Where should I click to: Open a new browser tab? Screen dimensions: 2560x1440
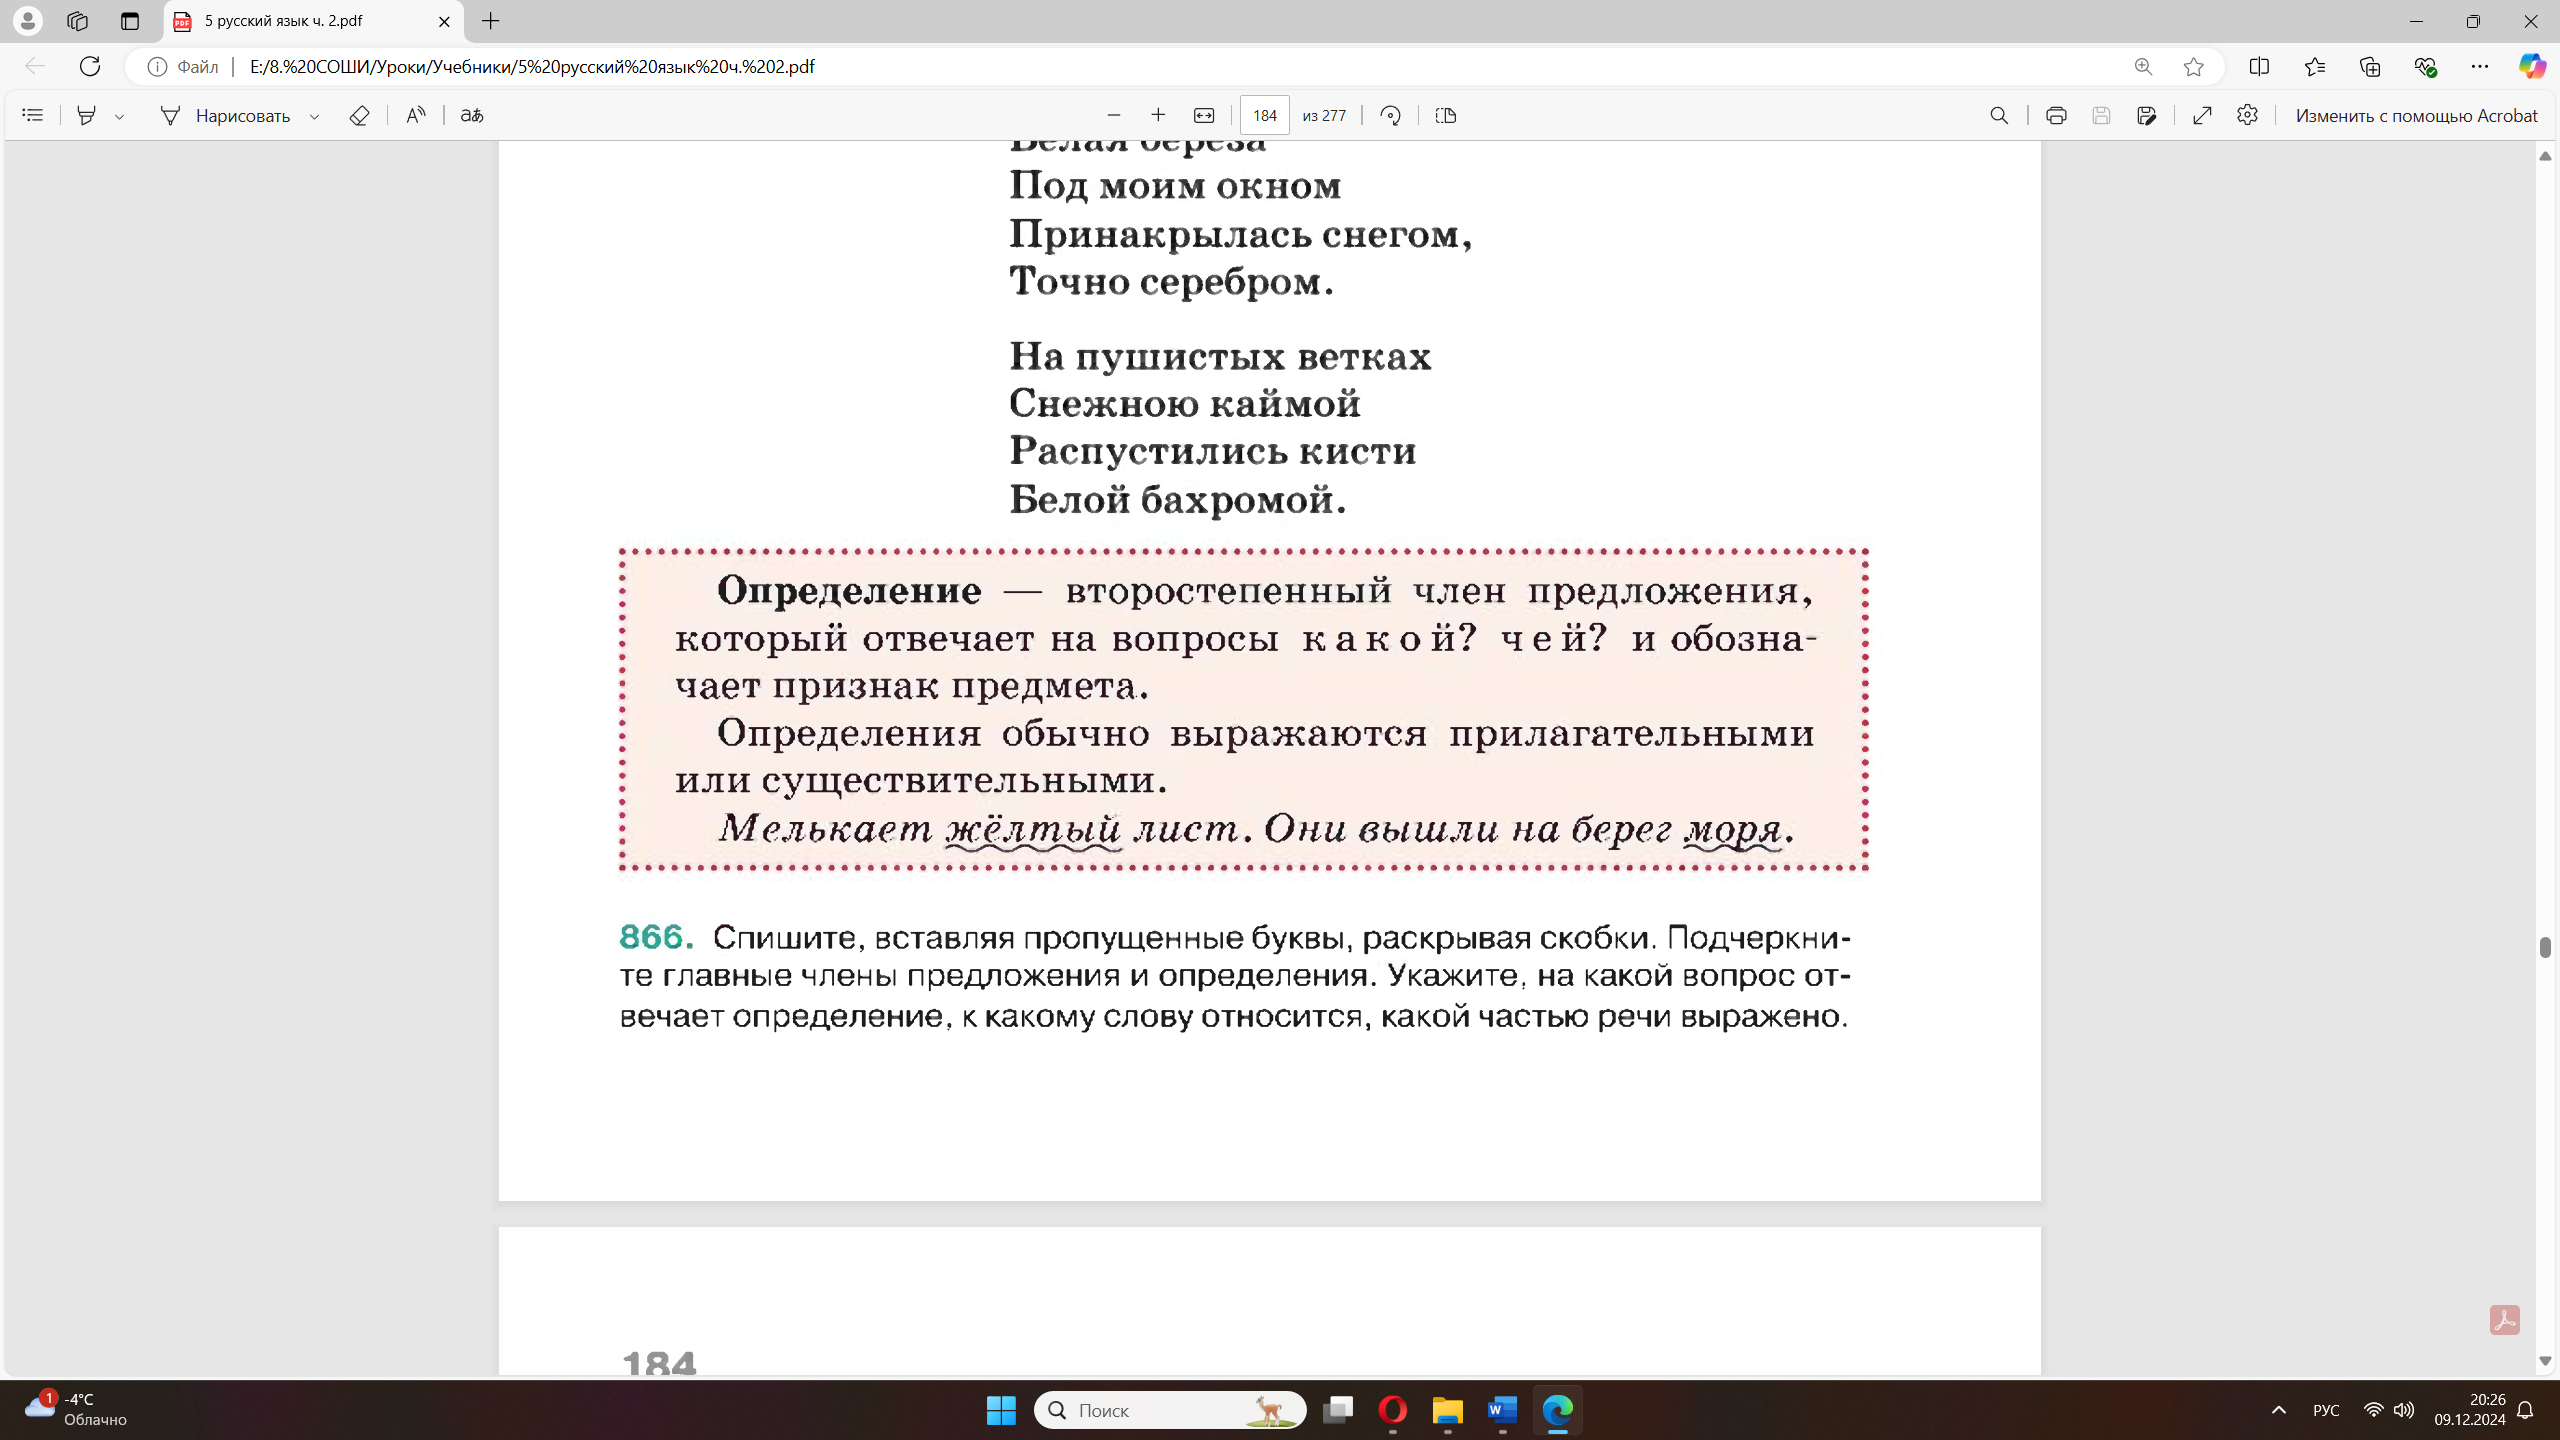[x=490, y=21]
